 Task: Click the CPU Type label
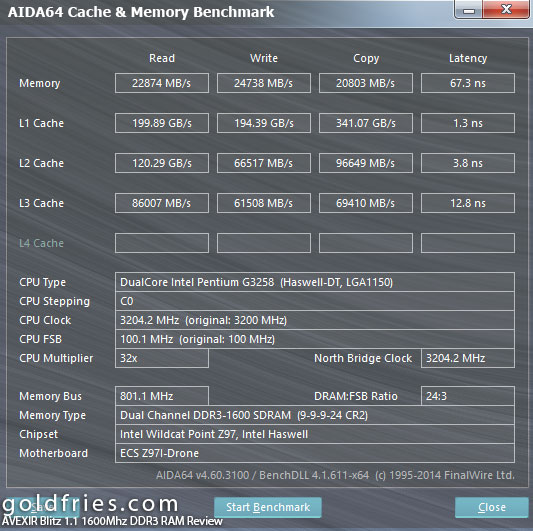[x=42, y=282]
